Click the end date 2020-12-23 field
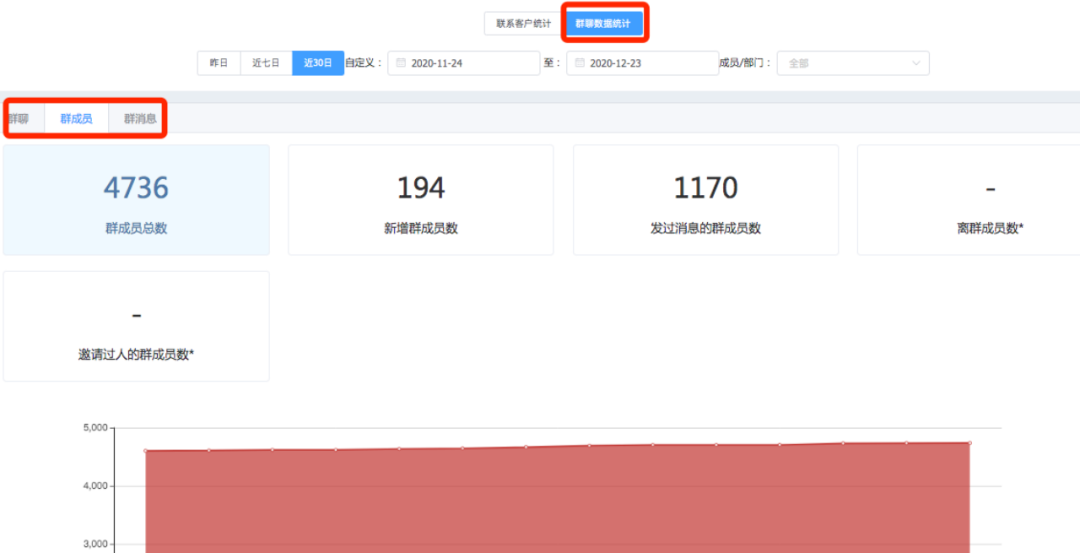The height and width of the screenshot is (553, 1080). (x=642, y=63)
